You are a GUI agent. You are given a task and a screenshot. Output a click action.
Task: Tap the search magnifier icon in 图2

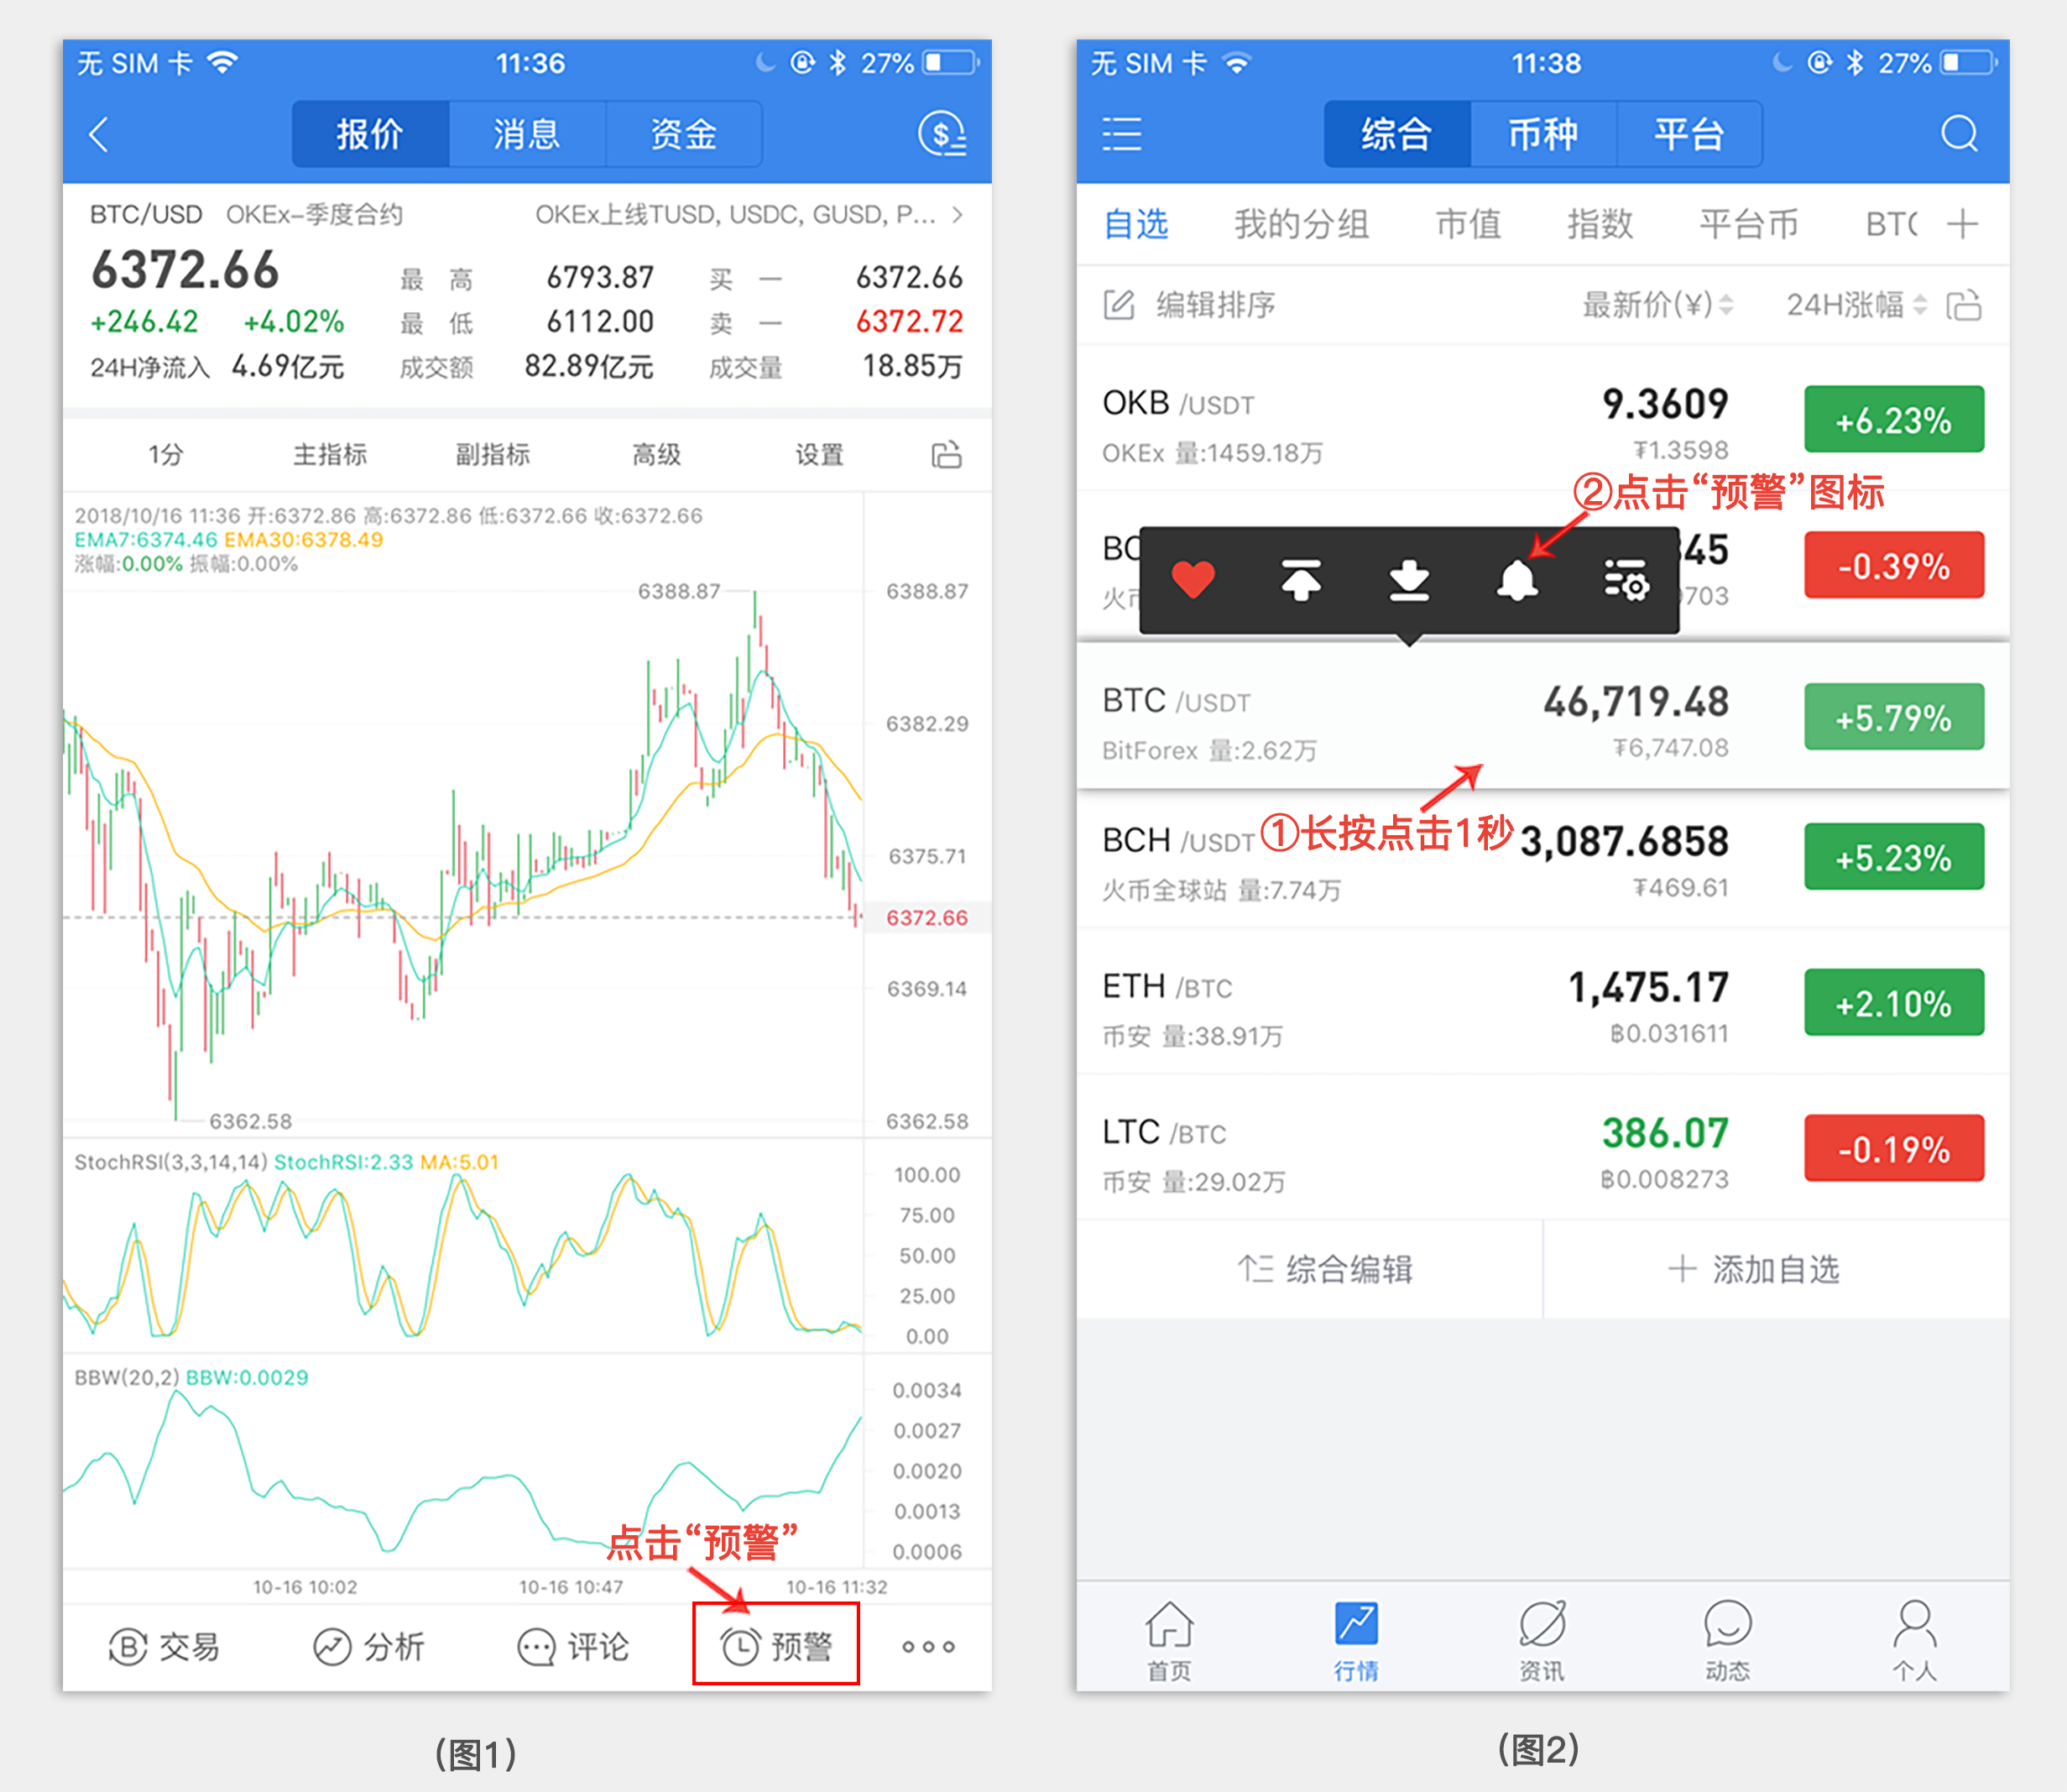coord(1959,134)
